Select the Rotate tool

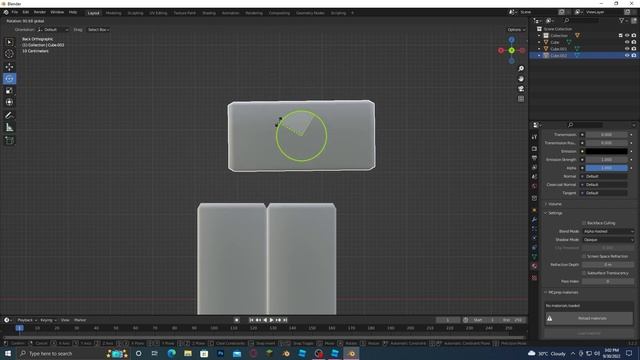coord(9,78)
